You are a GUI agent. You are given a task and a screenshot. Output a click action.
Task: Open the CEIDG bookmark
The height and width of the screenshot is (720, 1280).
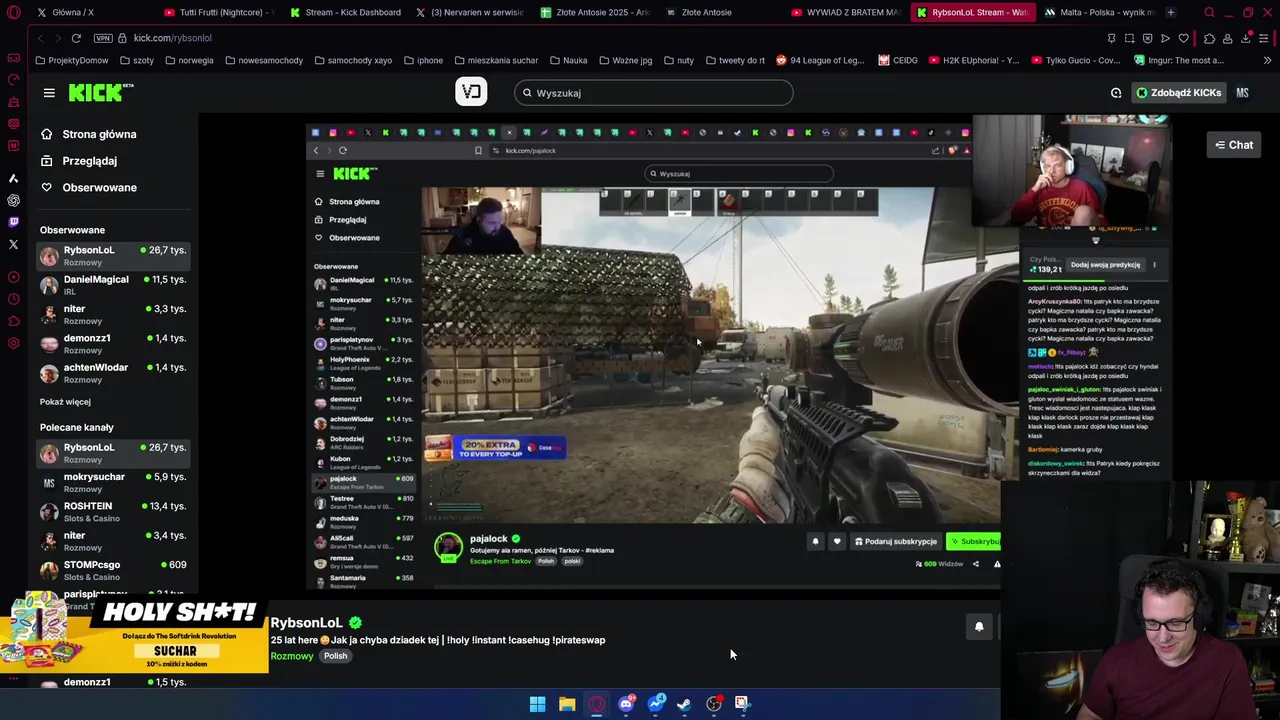[898, 60]
